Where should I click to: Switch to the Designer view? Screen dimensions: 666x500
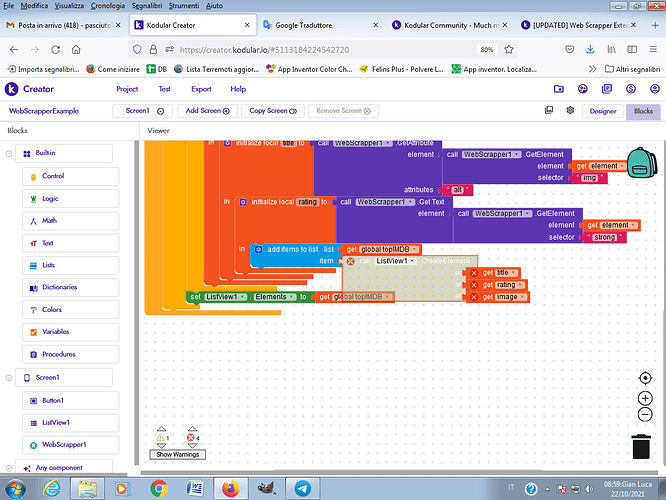603,111
